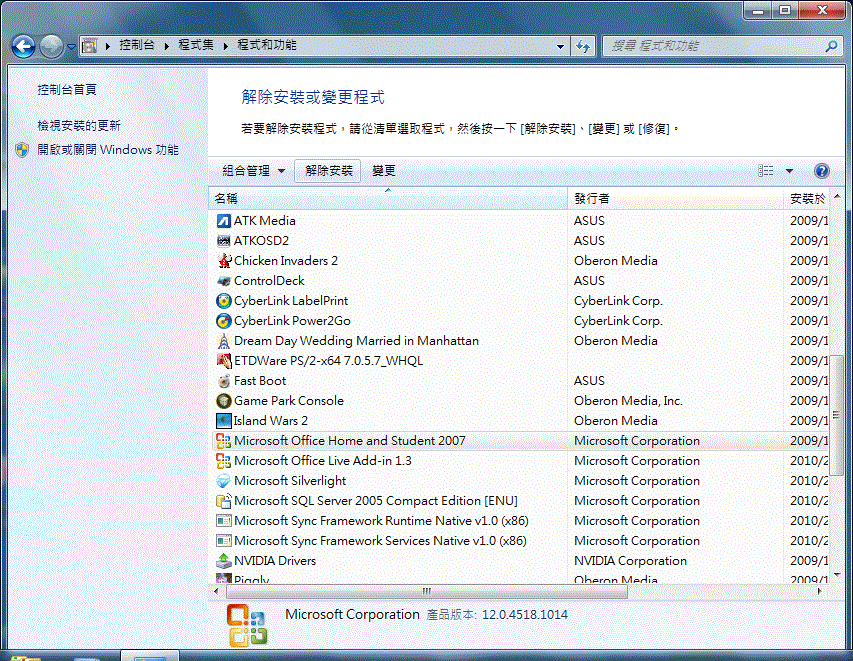Click the 解除安裝 toolbar button

[x=329, y=171]
